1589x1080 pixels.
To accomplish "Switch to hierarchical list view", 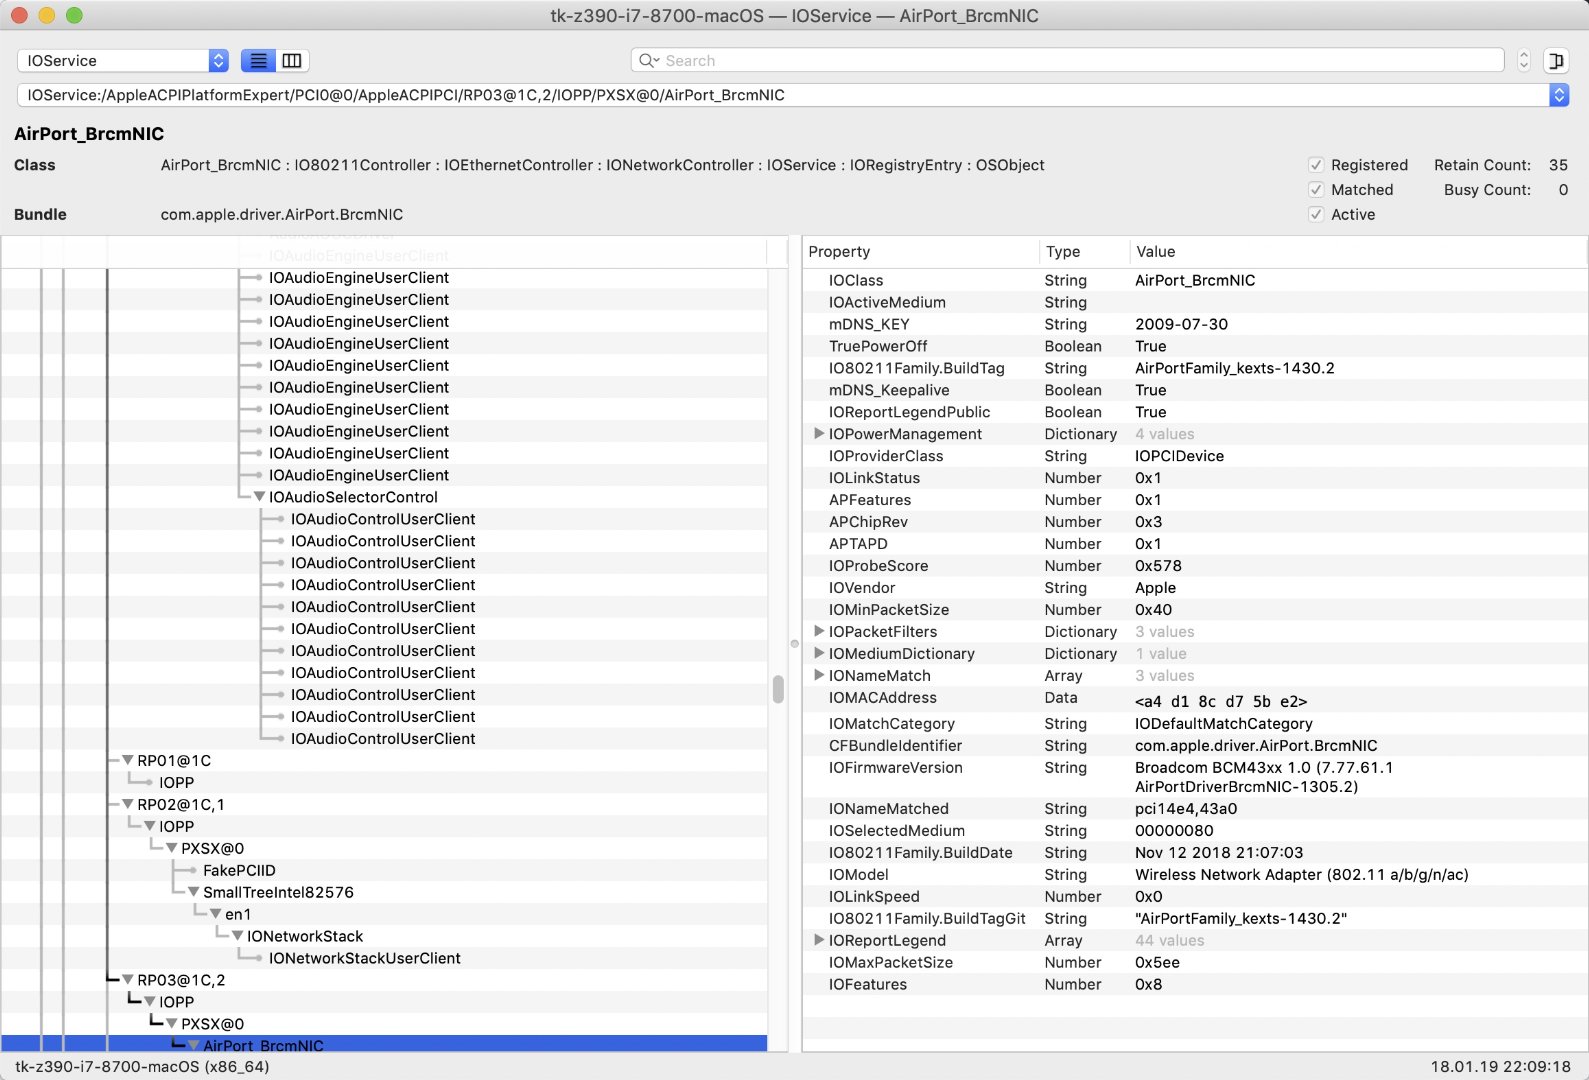I will pos(258,61).
